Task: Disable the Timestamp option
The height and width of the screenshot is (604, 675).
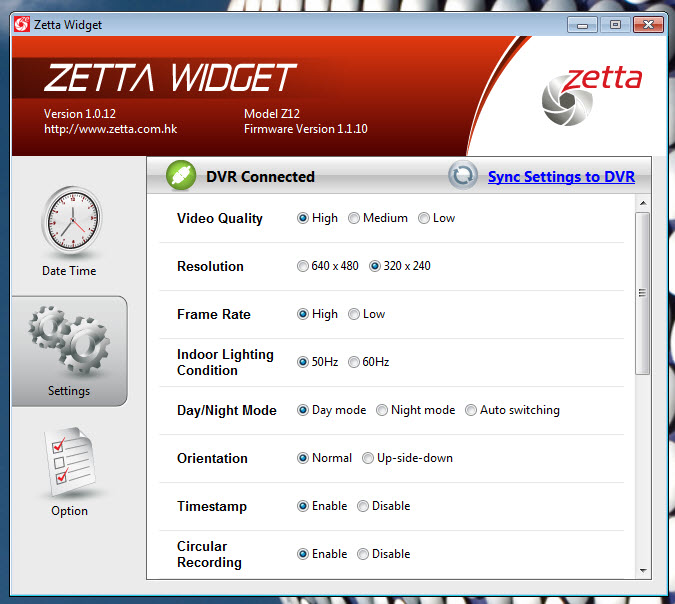Action: pyautogui.click(x=363, y=506)
